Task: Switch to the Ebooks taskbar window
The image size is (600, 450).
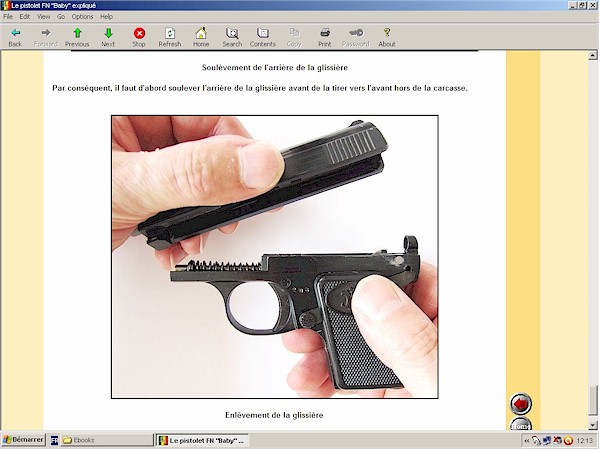Action: pyautogui.click(x=107, y=440)
